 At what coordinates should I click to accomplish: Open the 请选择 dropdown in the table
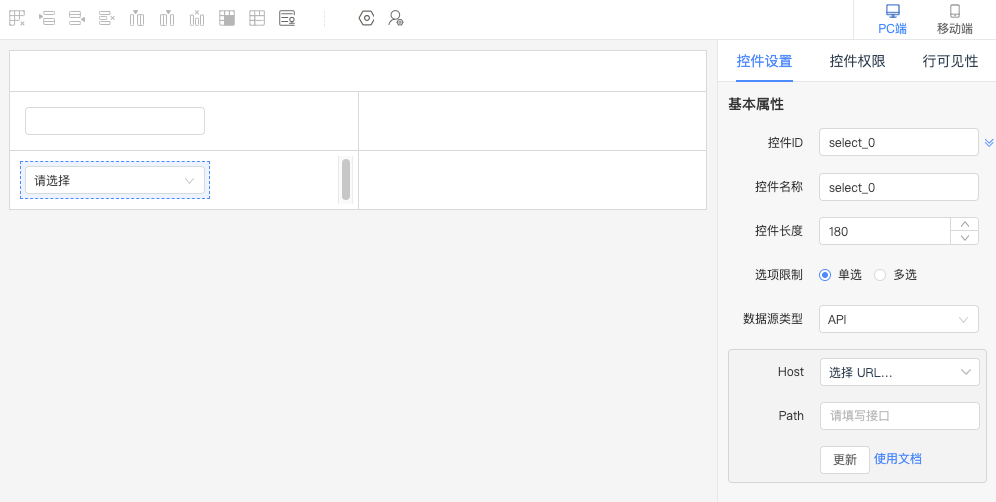pyautogui.click(x=115, y=180)
